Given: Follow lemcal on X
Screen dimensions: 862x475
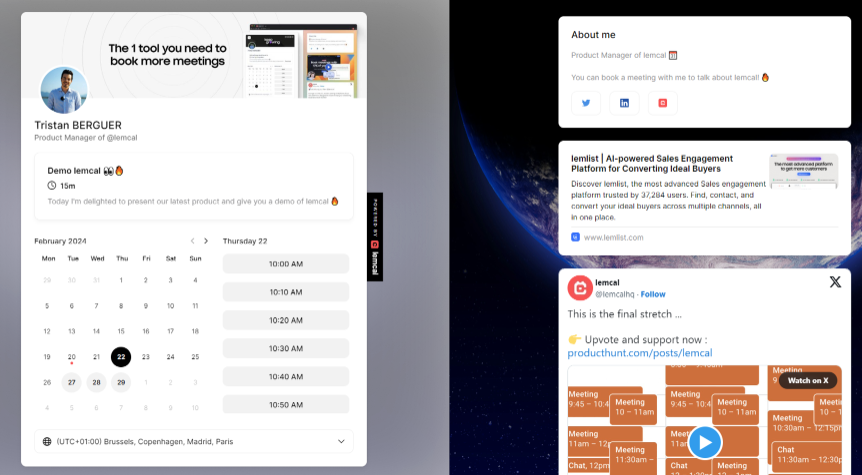Looking at the screenshot, I should coord(653,294).
